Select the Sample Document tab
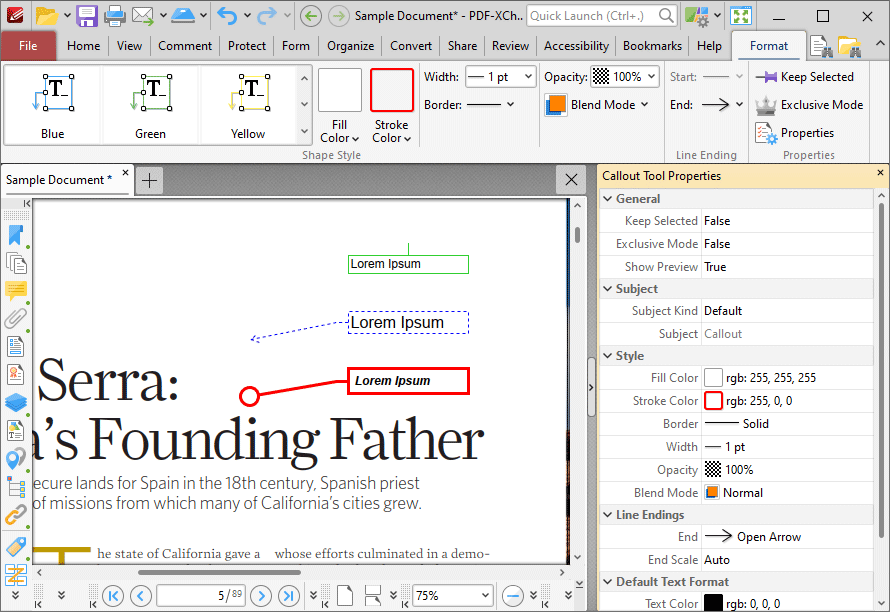 pos(59,180)
